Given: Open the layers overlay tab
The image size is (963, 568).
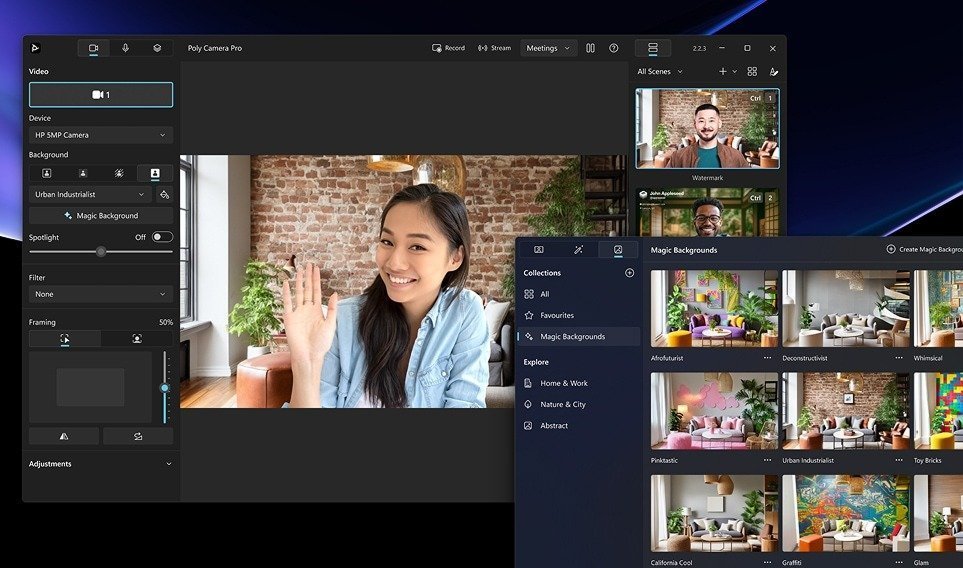Looking at the screenshot, I should 157,48.
